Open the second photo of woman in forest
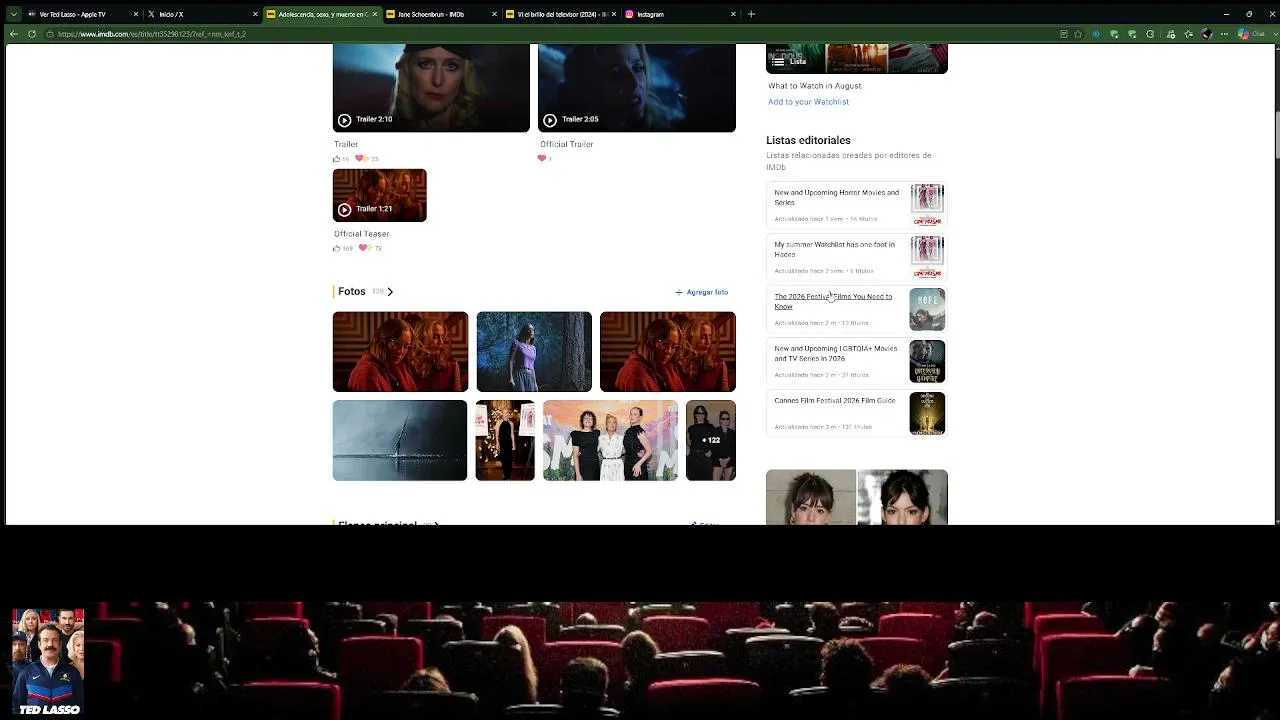1280x720 pixels. [x=534, y=352]
